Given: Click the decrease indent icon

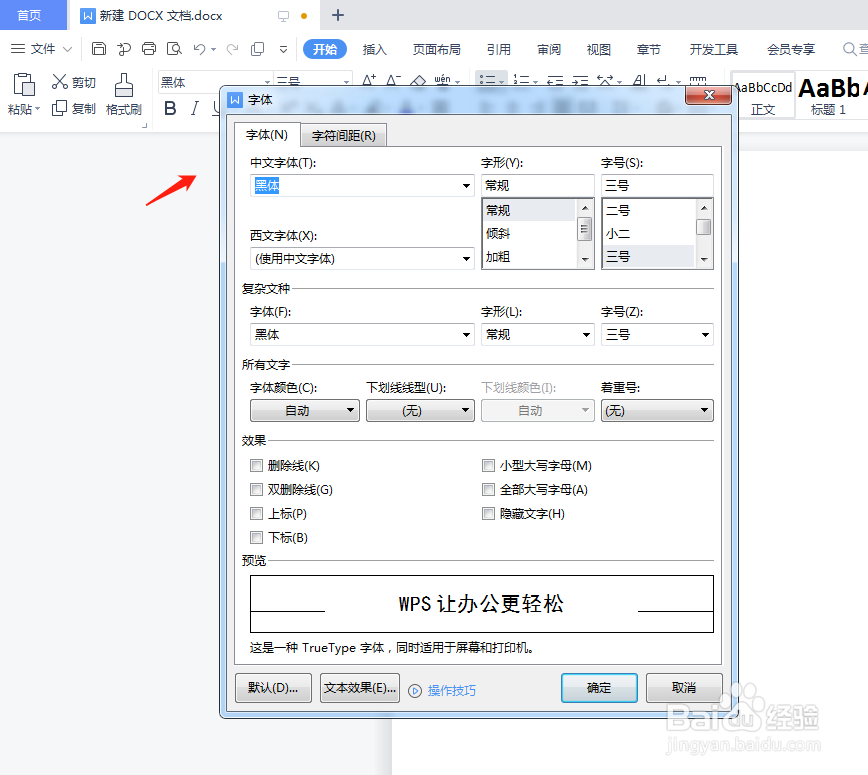Looking at the screenshot, I should pyautogui.click(x=555, y=81).
